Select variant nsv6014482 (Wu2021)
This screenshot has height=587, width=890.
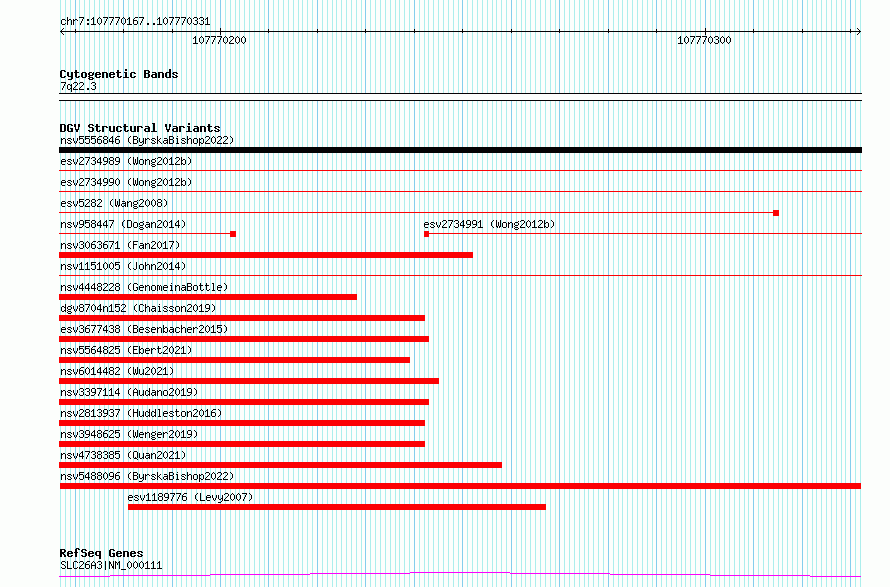pyautogui.click(x=117, y=371)
